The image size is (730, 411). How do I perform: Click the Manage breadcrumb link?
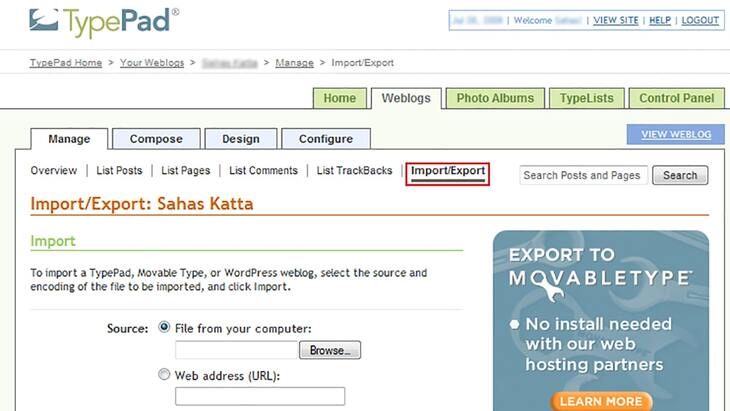pos(294,63)
